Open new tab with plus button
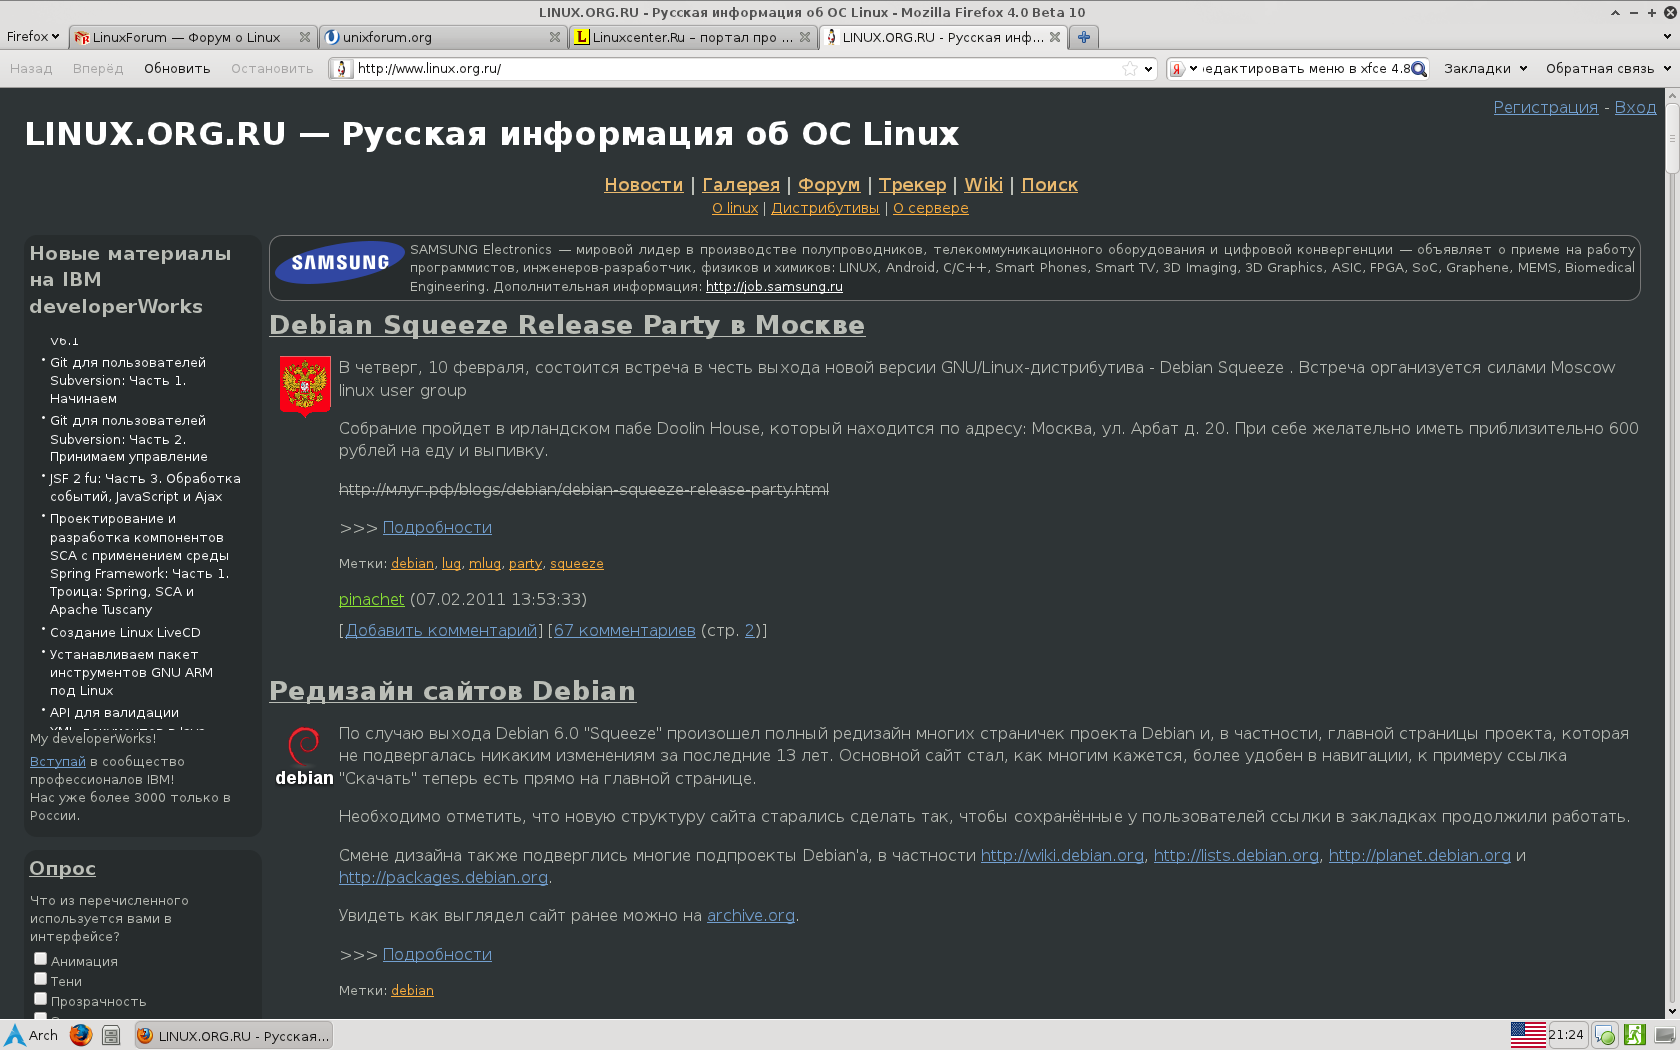The image size is (1680, 1050). (x=1083, y=37)
